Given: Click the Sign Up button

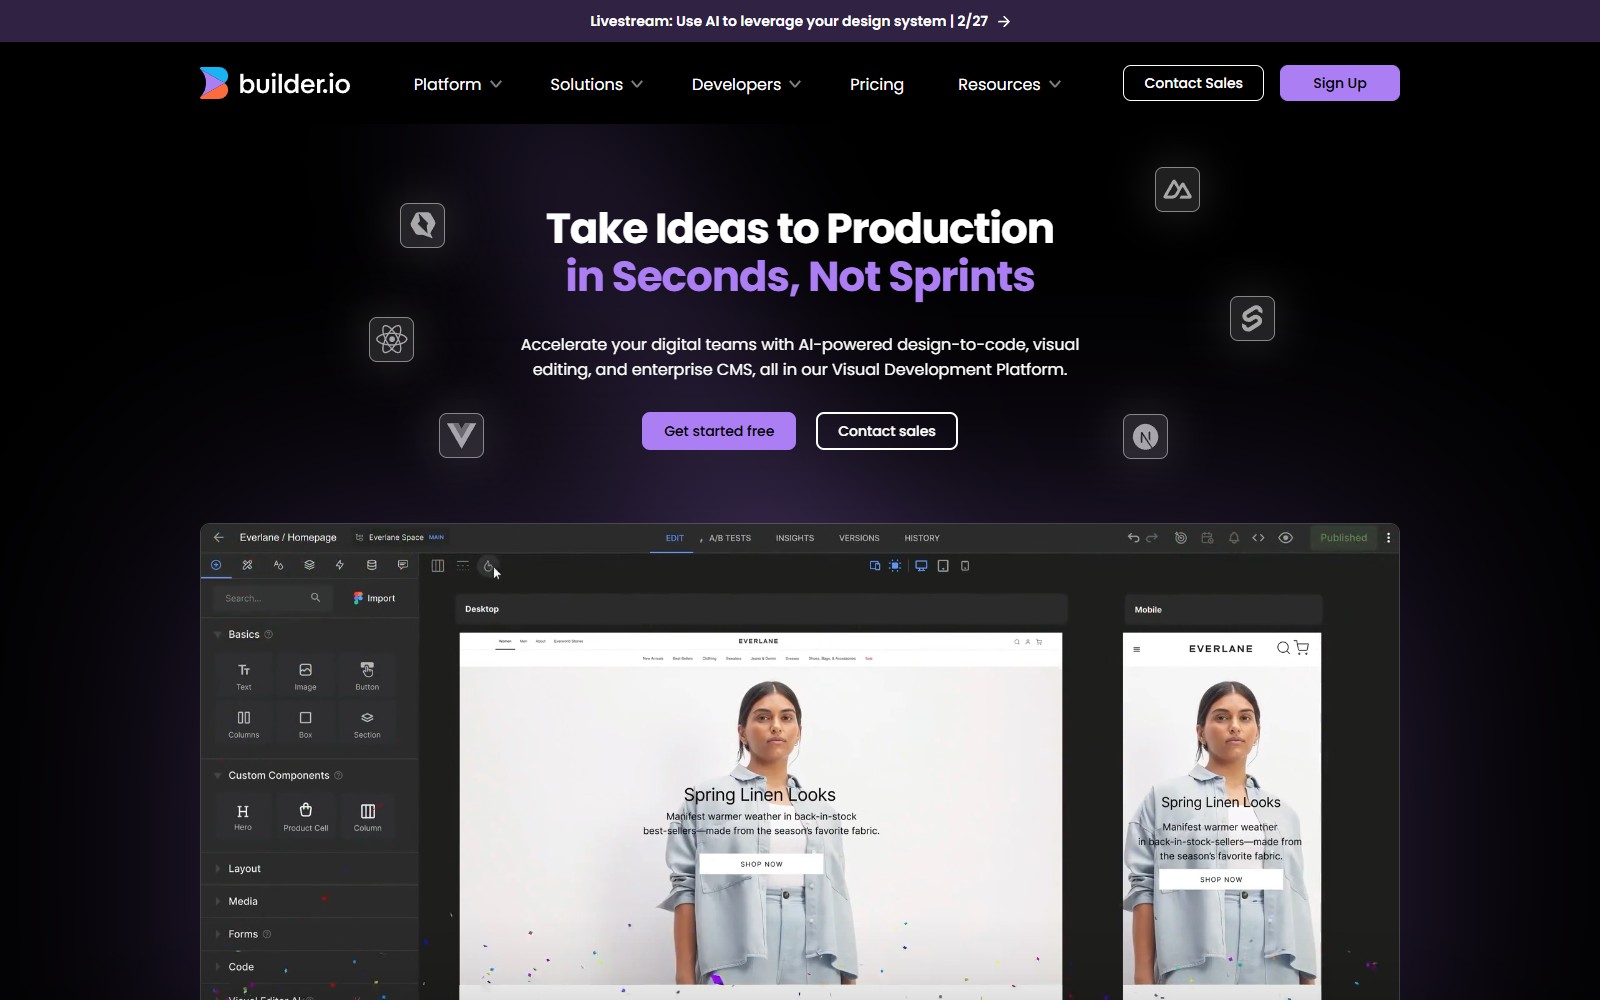Looking at the screenshot, I should pos(1340,83).
